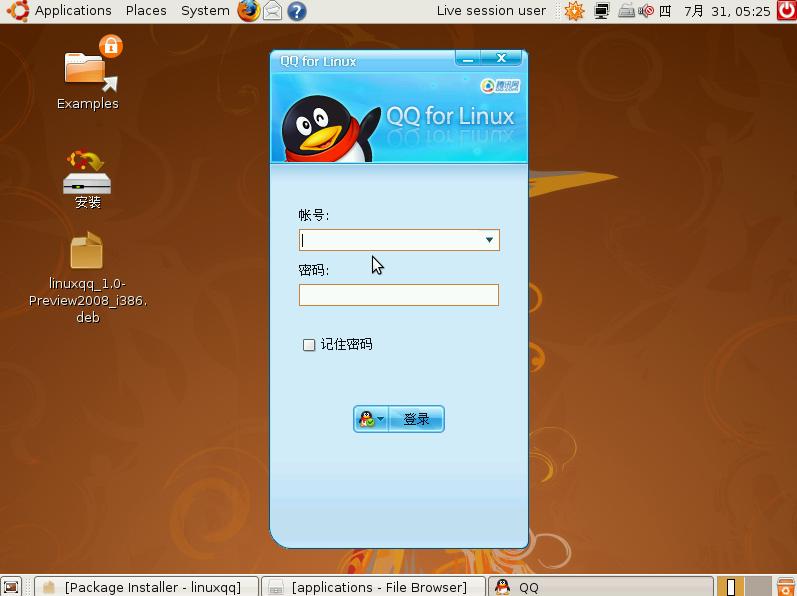Switch to Package Installer taskbar window
The height and width of the screenshot is (596, 797).
[143, 587]
